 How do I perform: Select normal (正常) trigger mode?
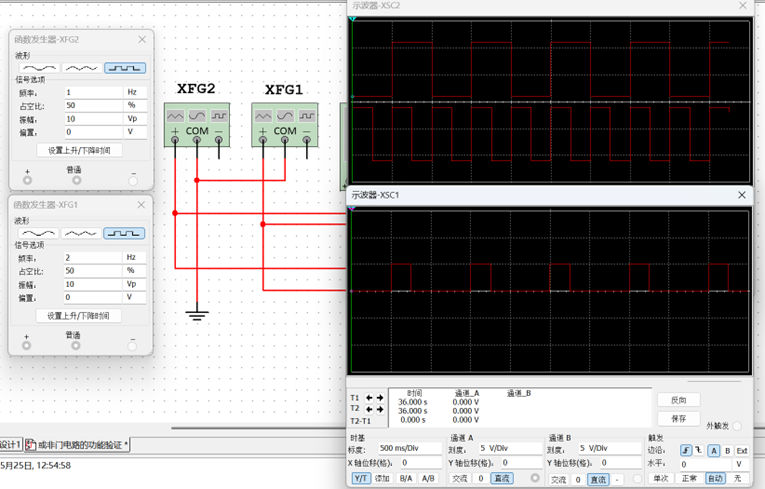[689, 478]
